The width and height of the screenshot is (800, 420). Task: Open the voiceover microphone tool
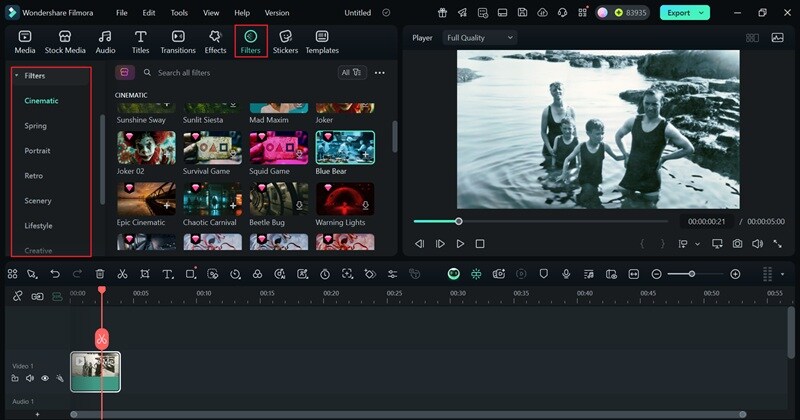(566, 274)
